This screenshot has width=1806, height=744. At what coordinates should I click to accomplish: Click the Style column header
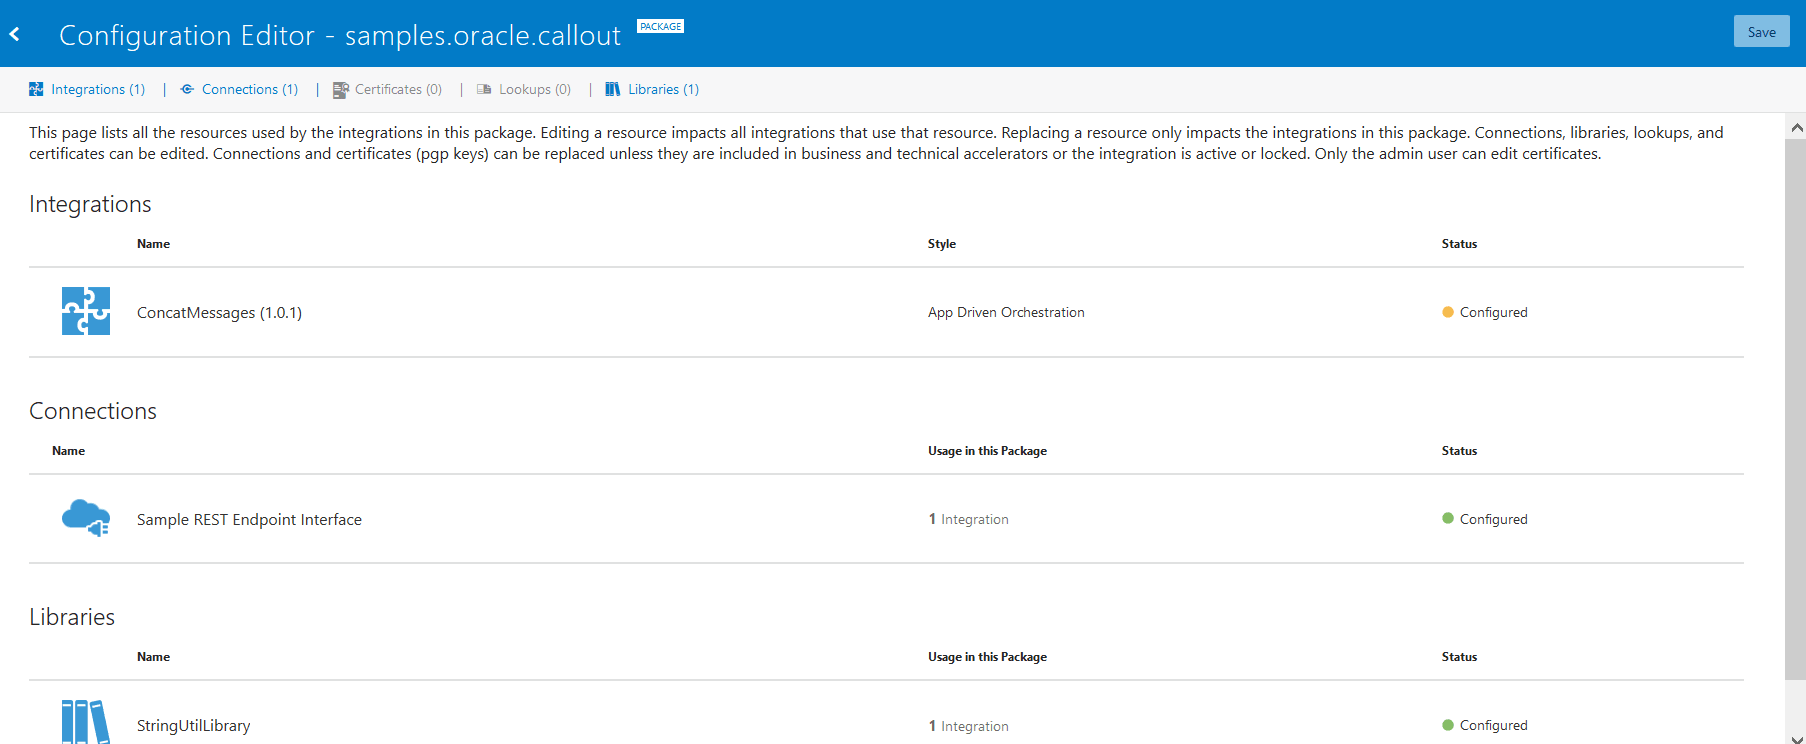942,244
